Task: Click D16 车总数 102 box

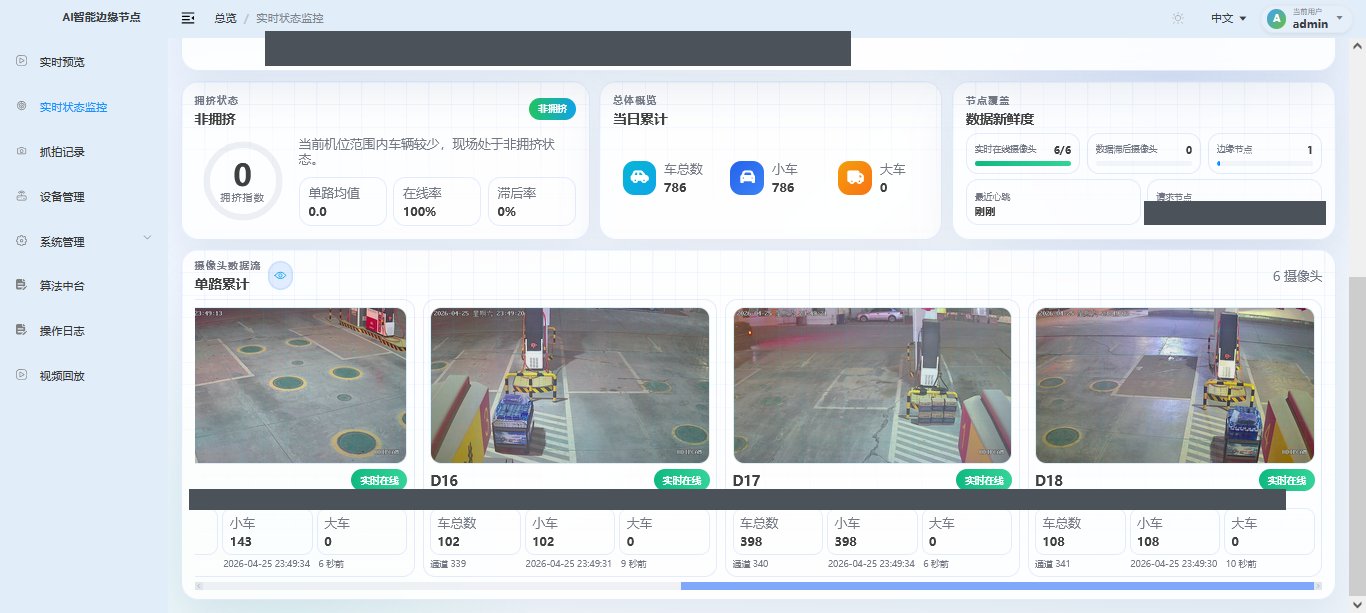Action: tap(476, 532)
